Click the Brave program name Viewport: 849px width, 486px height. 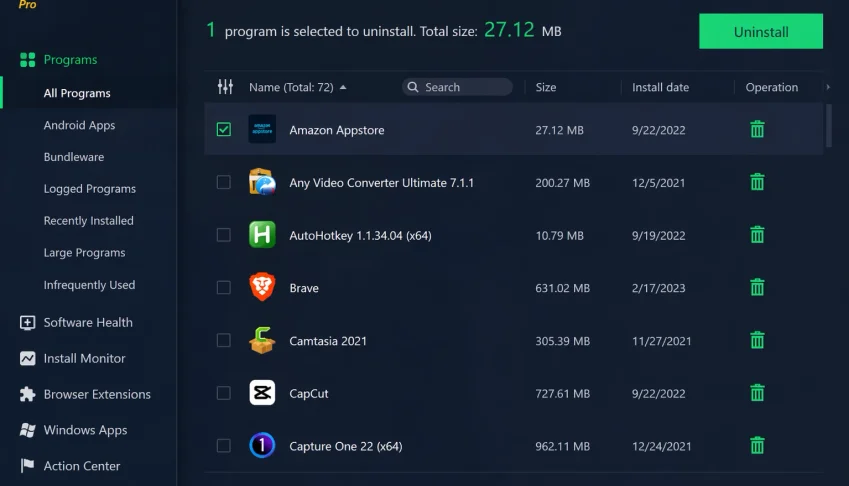(304, 288)
